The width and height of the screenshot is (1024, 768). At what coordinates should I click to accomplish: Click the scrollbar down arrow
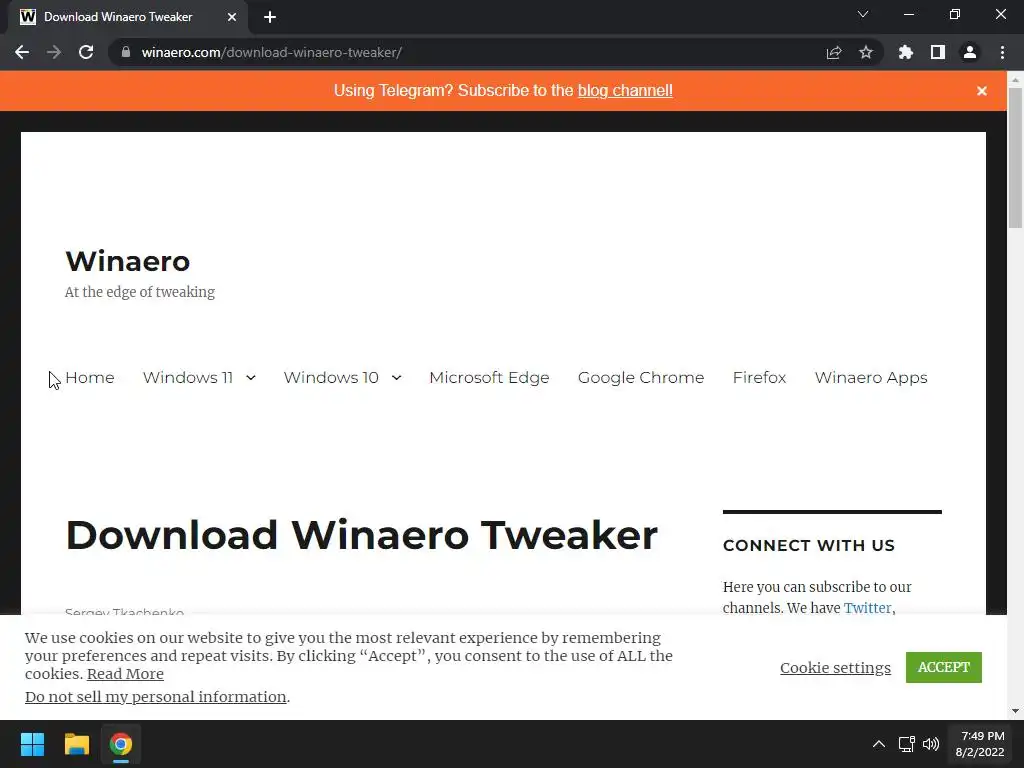point(1015,711)
